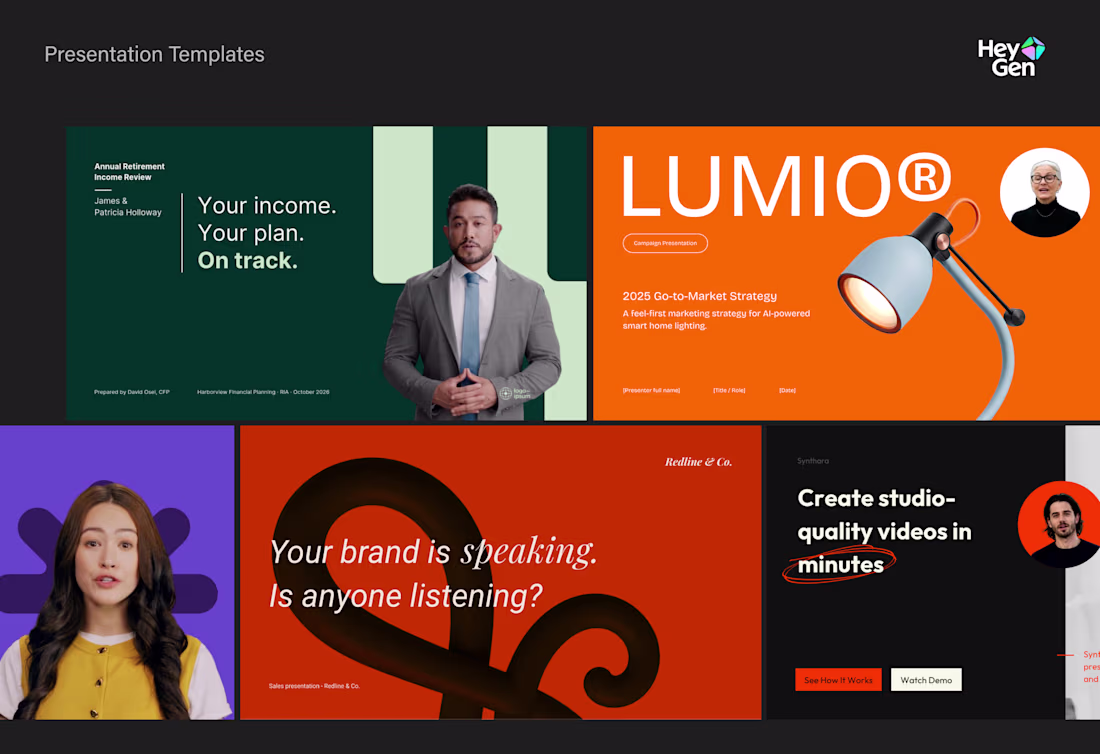
Task: Click the 'Is anyone listening?' line
Action: coord(405,596)
